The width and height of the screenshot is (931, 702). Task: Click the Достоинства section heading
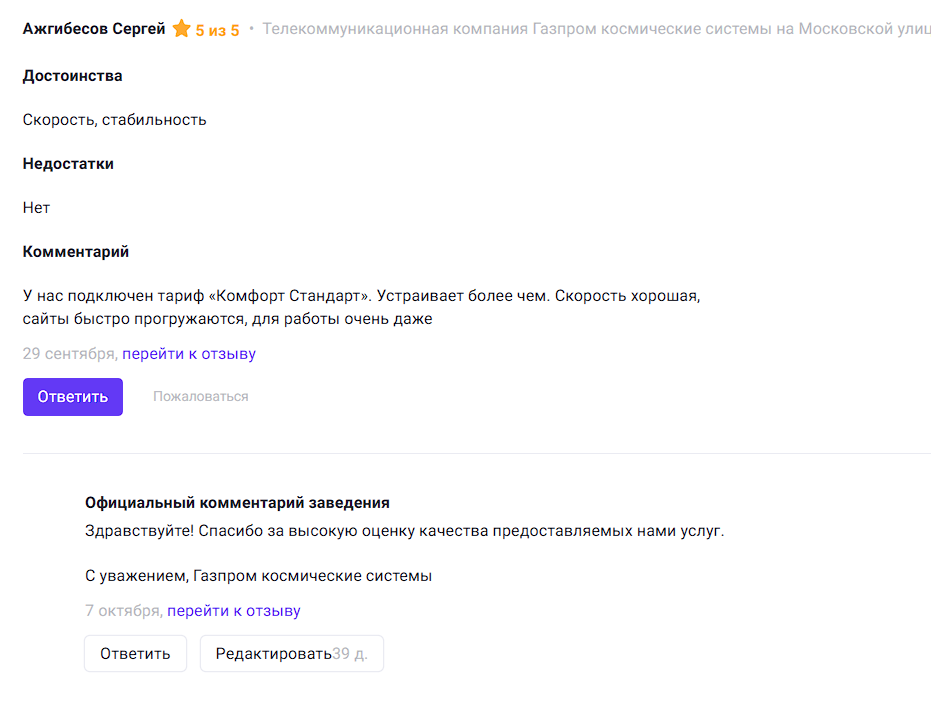click(73, 76)
